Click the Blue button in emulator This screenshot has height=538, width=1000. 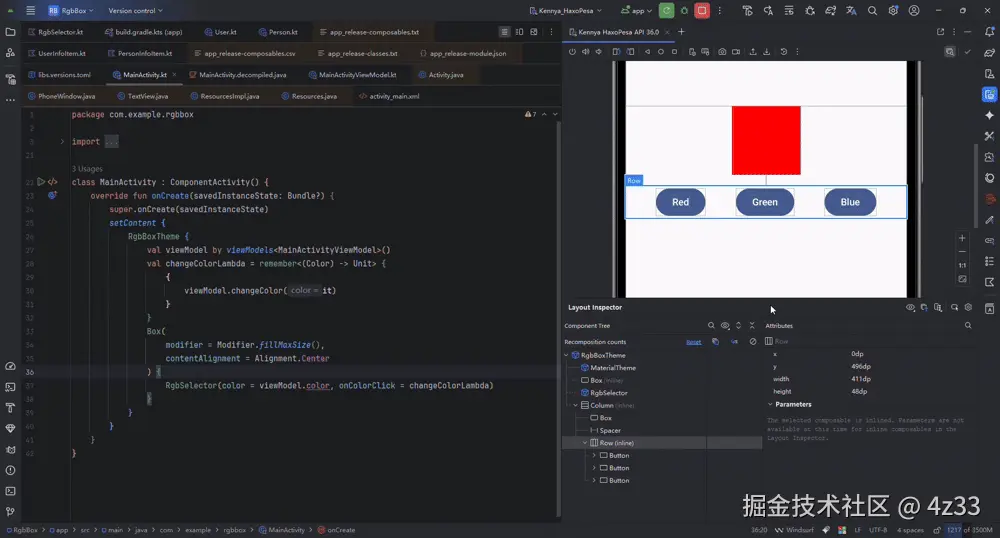click(x=850, y=202)
